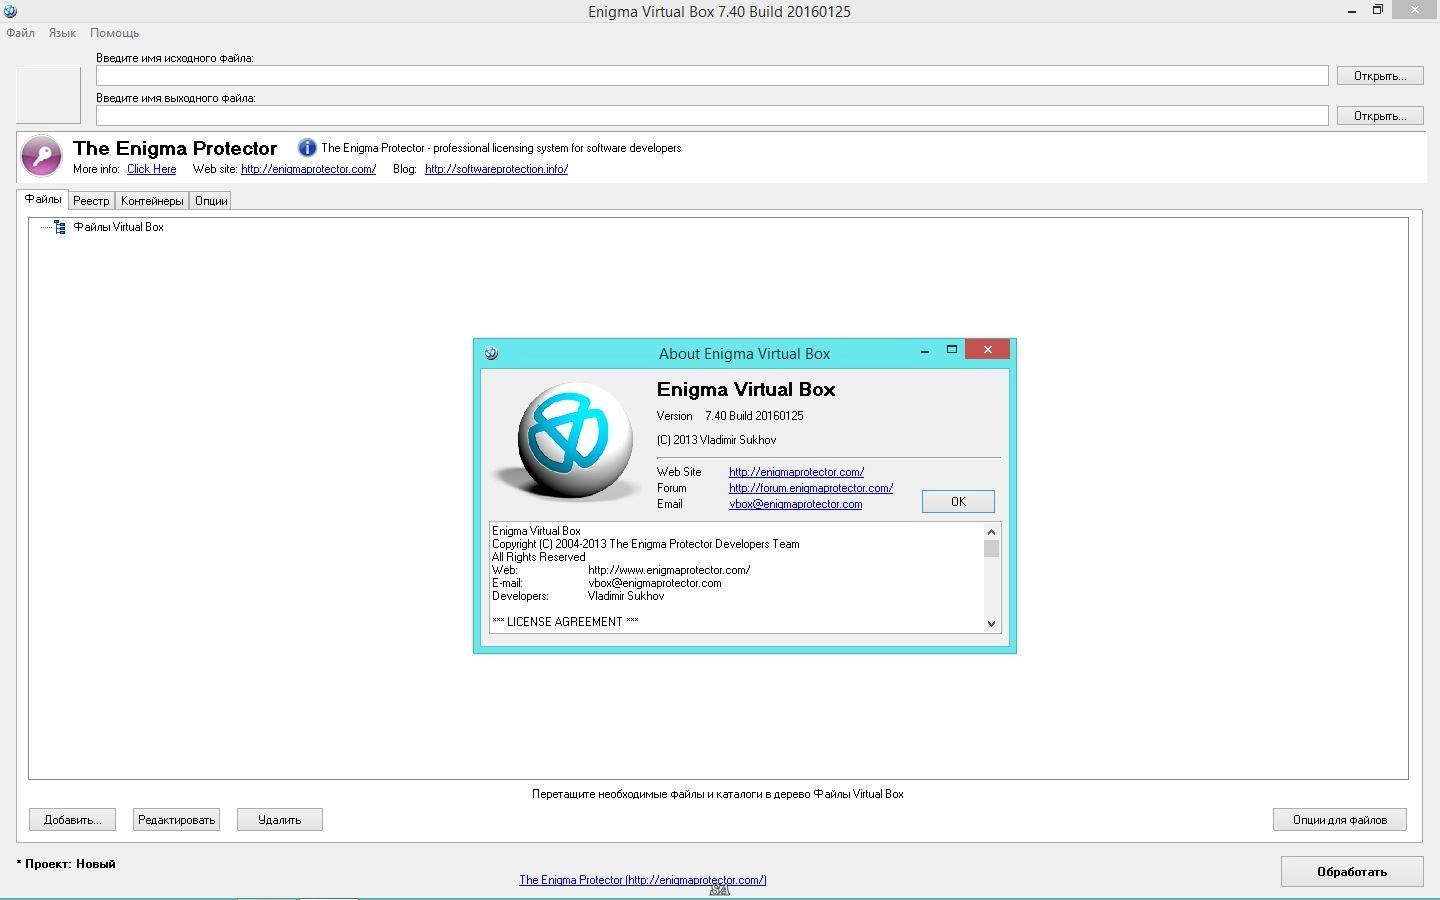
Task: Open the softwareprotection.info blog link
Action: (496, 169)
